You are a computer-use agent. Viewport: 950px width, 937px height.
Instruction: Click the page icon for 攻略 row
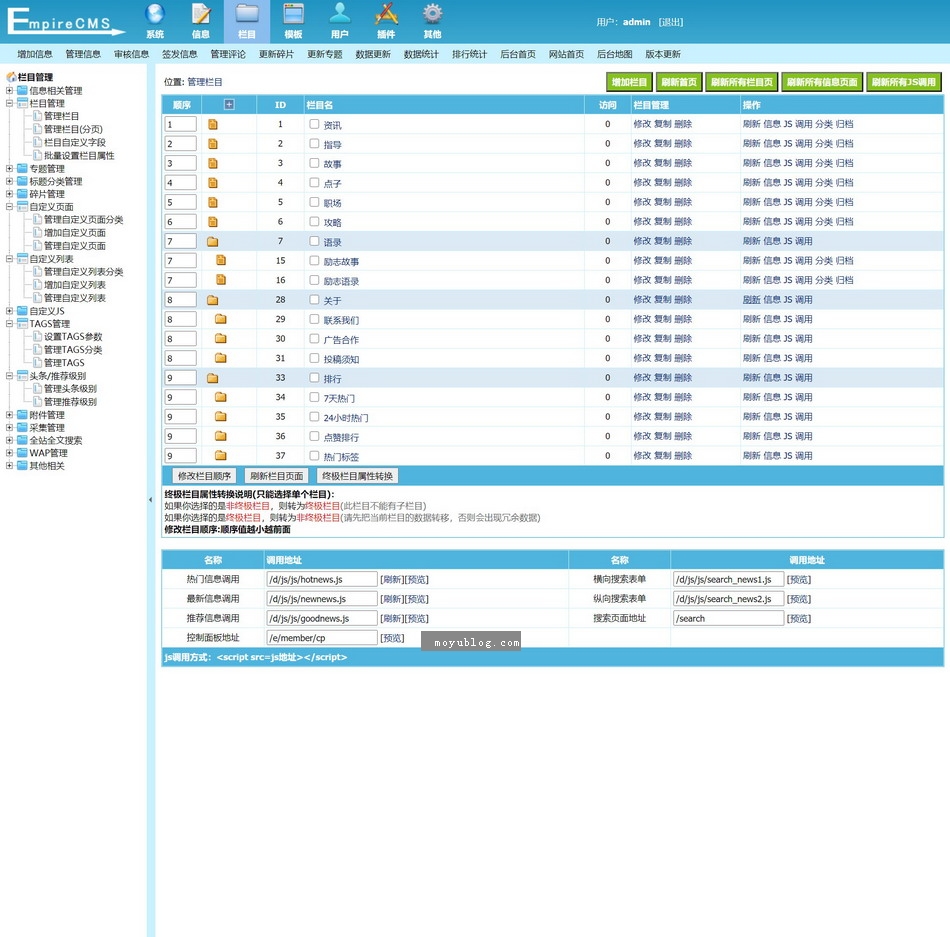tap(213, 222)
